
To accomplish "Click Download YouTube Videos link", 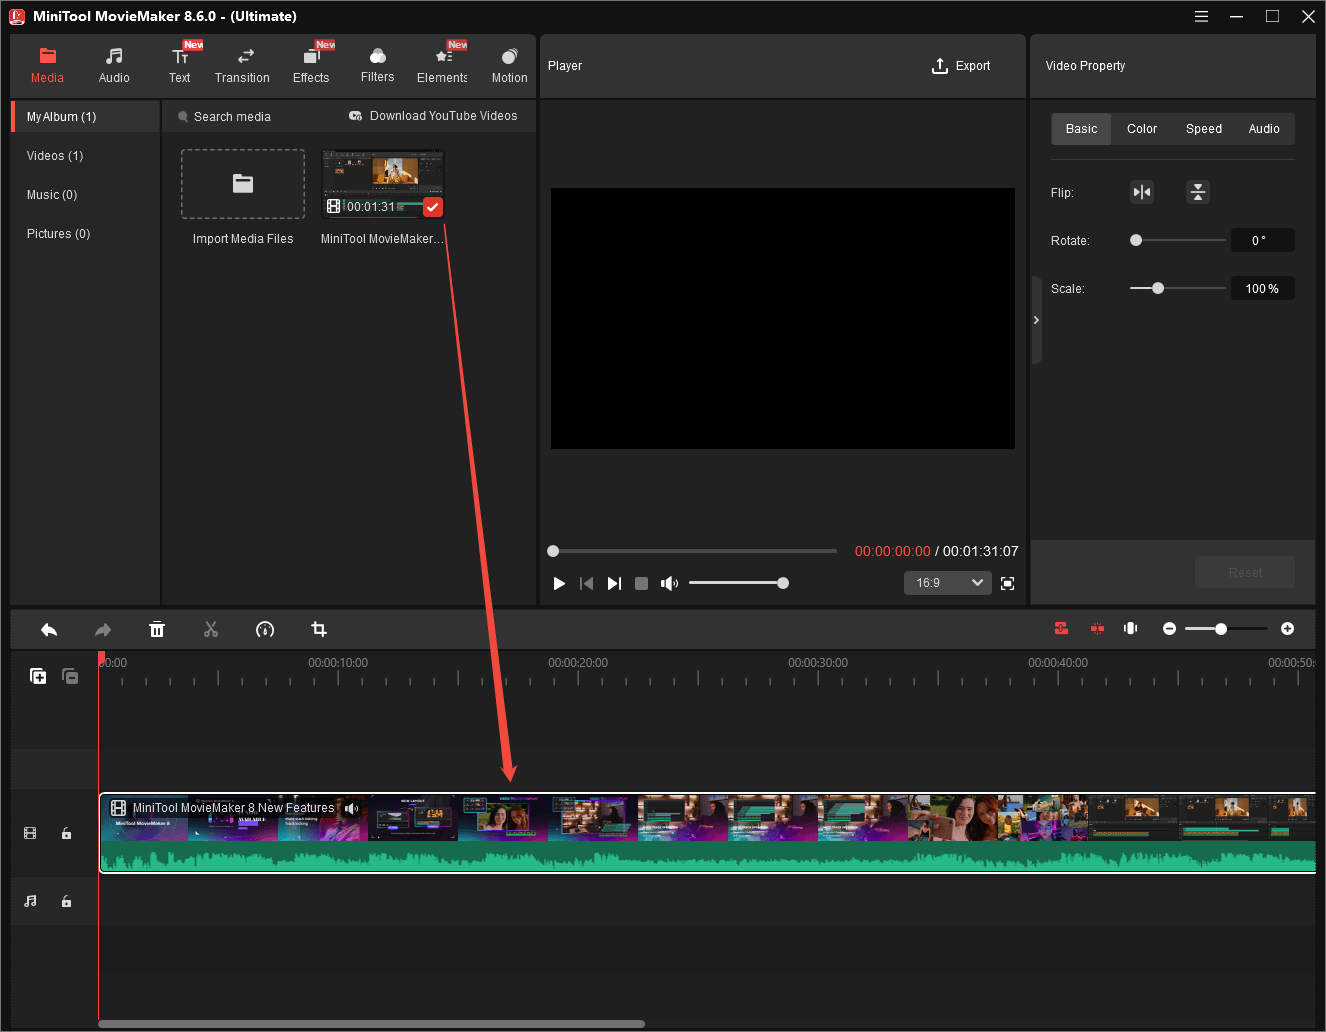I will pos(433,116).
